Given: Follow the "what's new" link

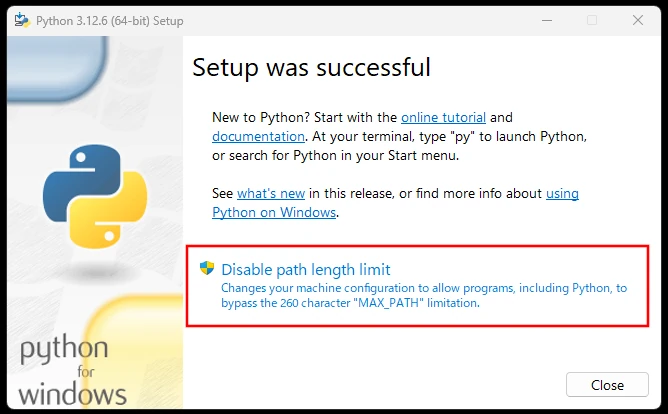Looking at the screenshot, I should (x=271, y=193).
